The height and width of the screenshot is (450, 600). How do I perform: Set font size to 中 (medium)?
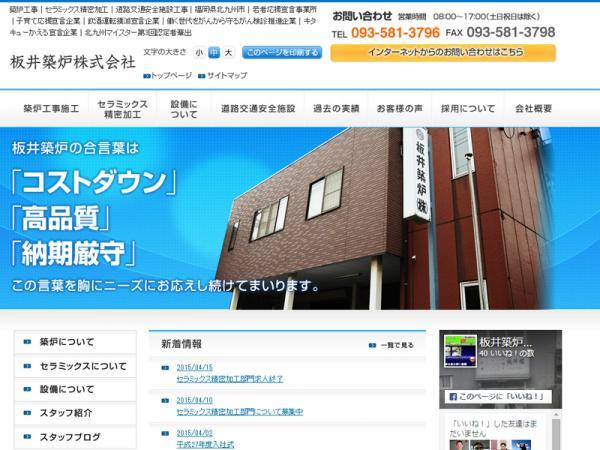tap(214, 52)
